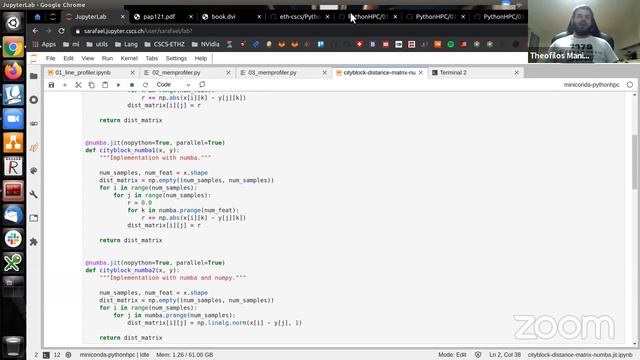Open the CSCS-ETHZ bookmarks folder
Image resolution: width=640 pixels, height=360 pixels.
tap(164, 44)
